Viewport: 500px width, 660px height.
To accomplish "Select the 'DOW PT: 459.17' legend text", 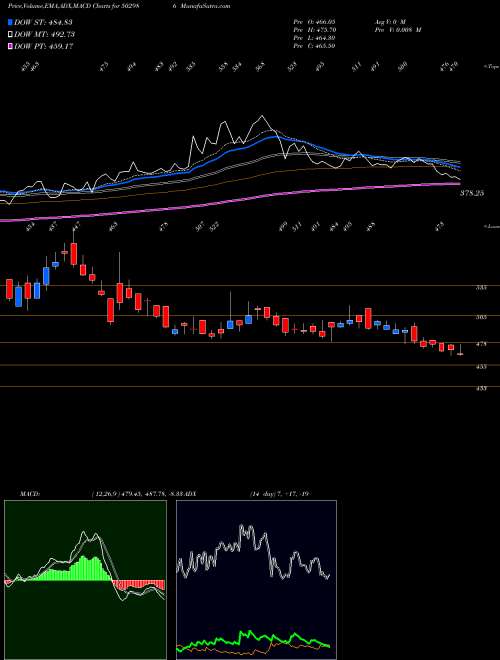I will (44, 46).
